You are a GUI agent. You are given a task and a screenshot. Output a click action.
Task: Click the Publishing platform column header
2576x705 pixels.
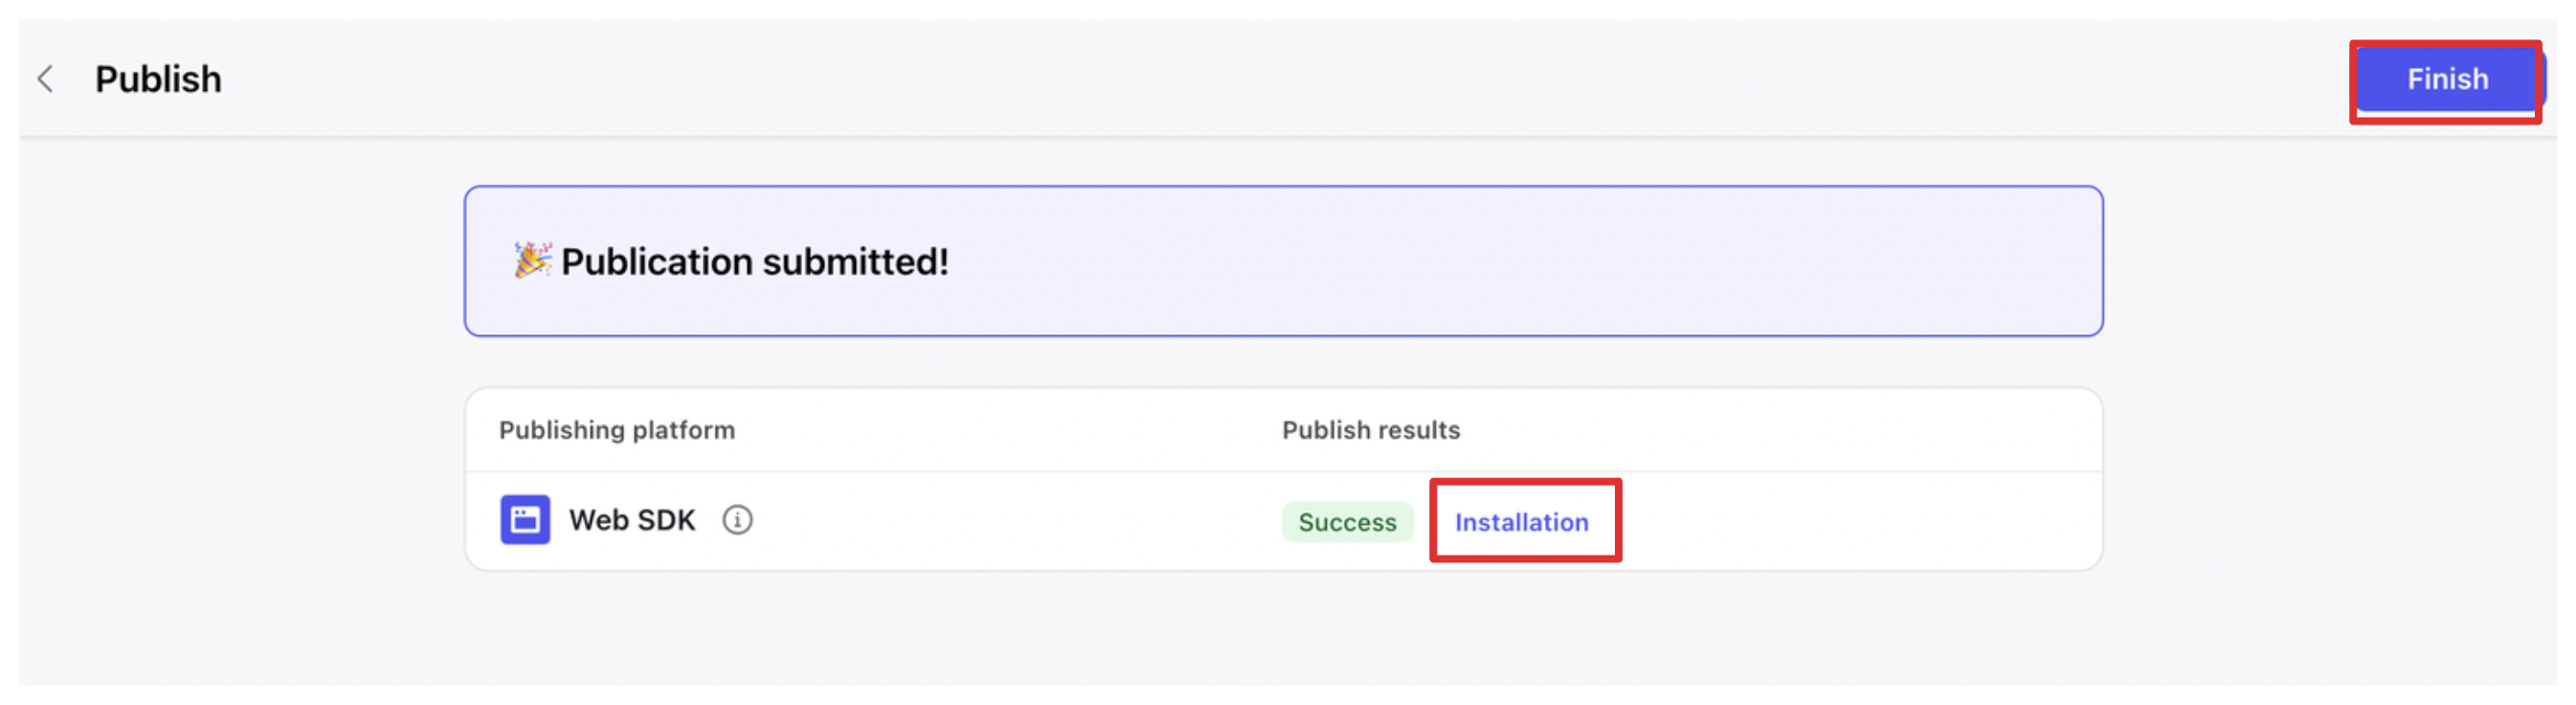pyautogui.click(x=617, y=430)
